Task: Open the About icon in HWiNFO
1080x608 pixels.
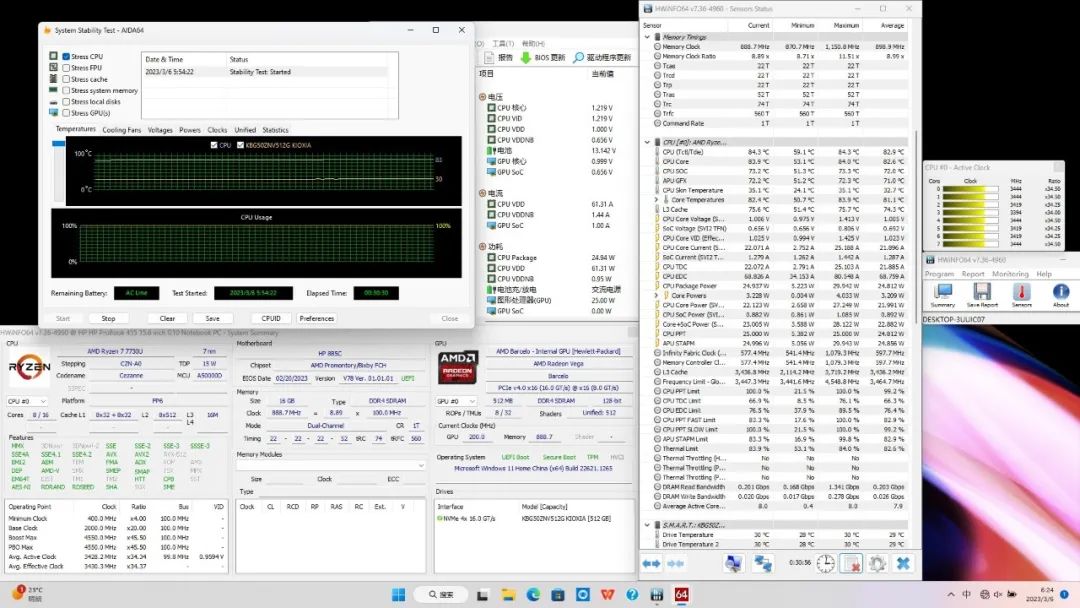Action: [x=1061, y=292]
